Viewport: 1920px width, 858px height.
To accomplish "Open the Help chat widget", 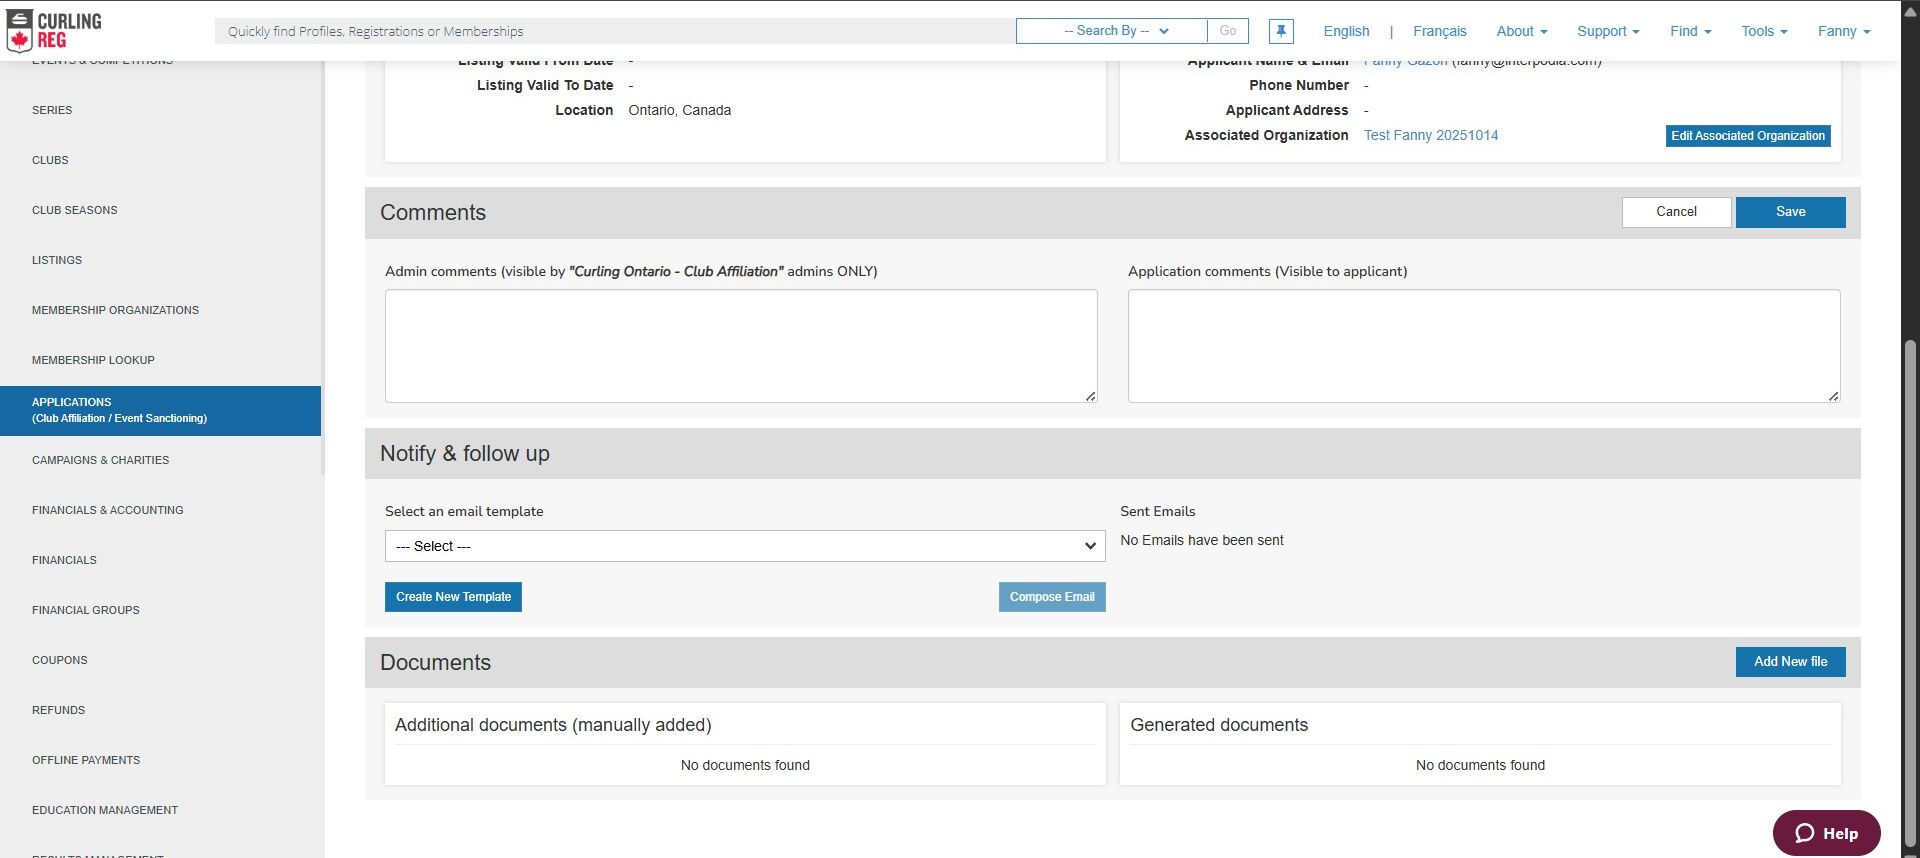I will (x=1826, y=833).
